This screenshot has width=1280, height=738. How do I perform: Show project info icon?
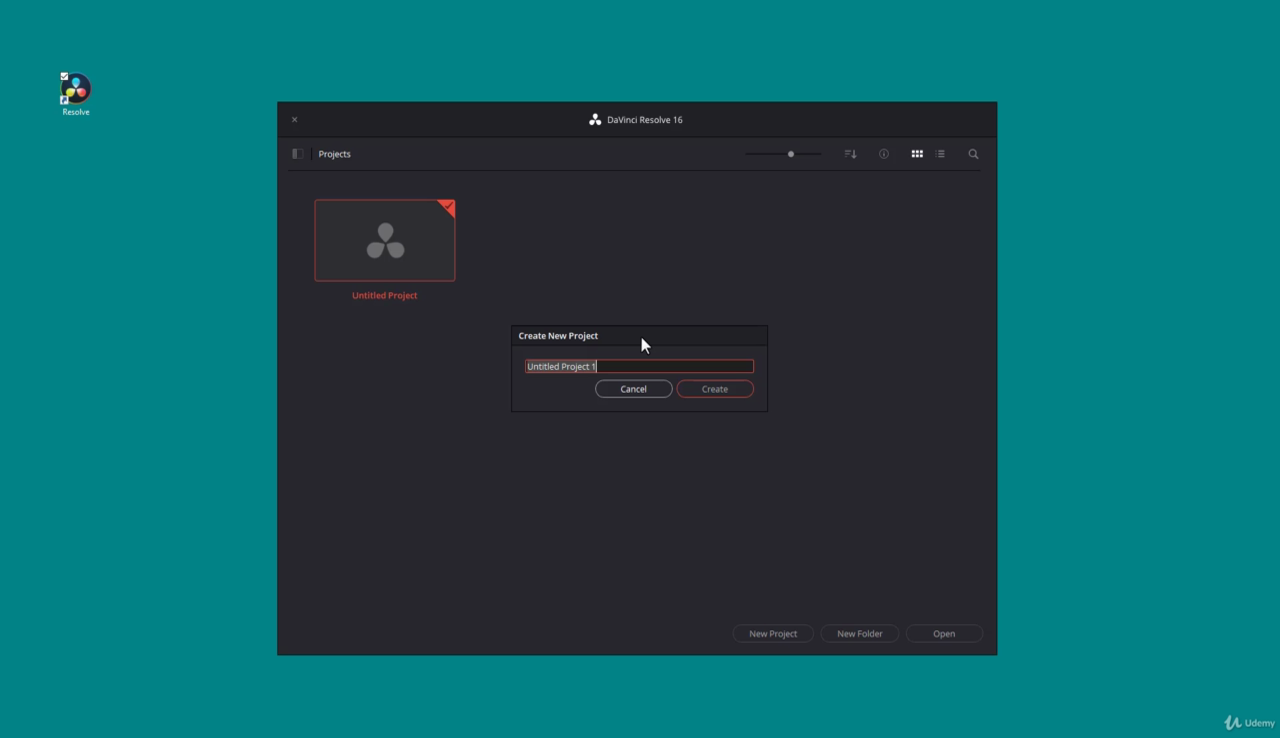coord(884,154)
